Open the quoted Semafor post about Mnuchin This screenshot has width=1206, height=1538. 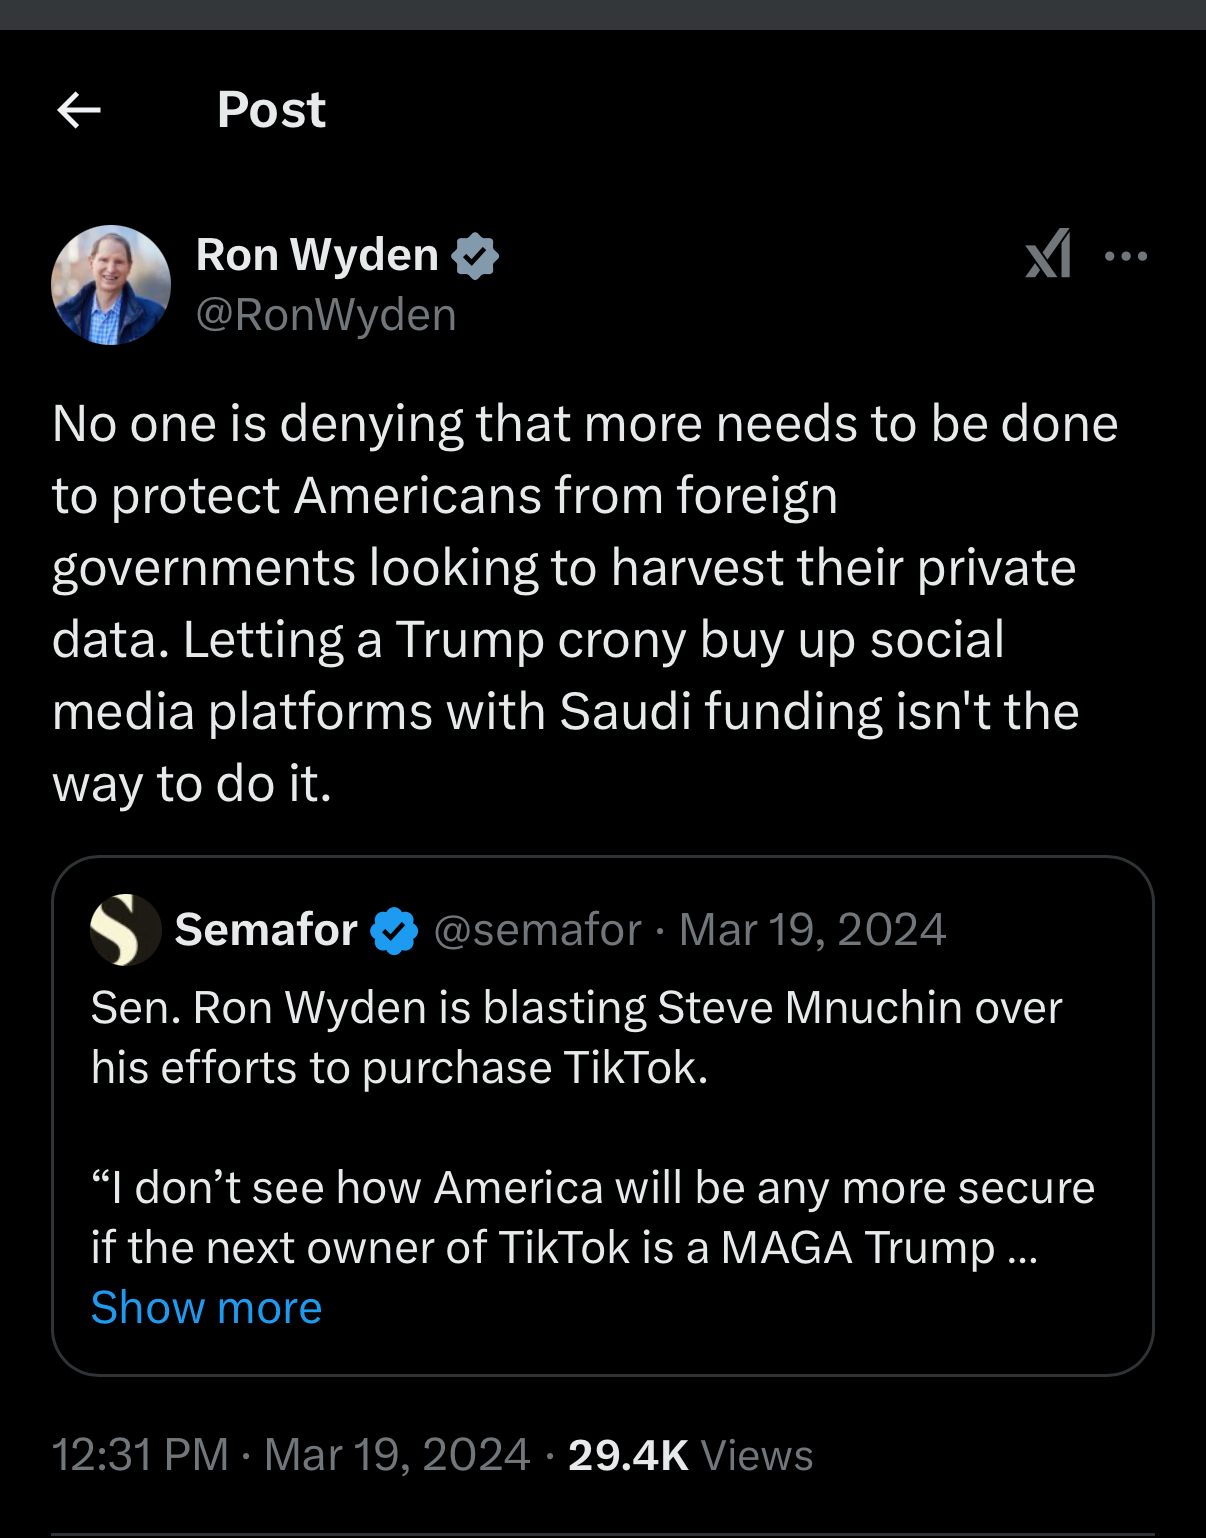tap(576, 1037)
